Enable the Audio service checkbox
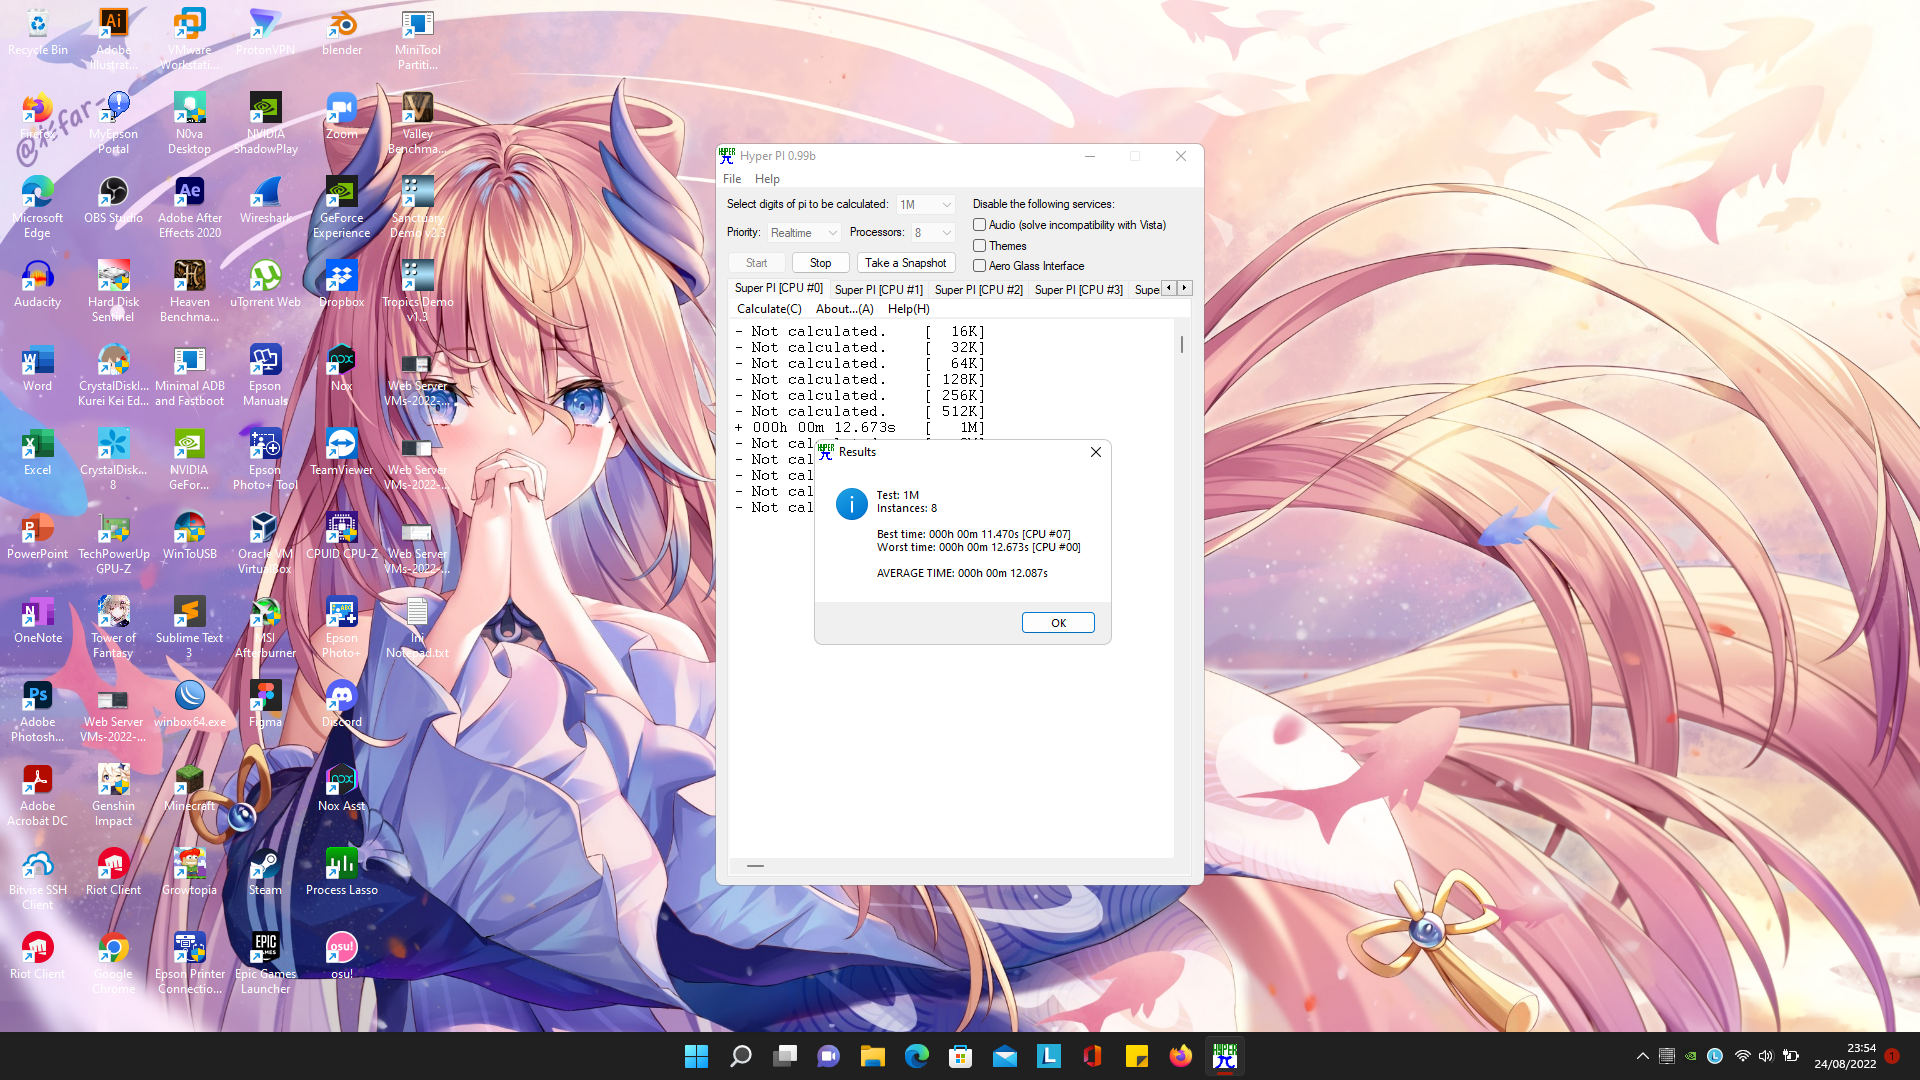Image resolution: width=1920 pixels, height=1080 pixels. click(980, 225)
